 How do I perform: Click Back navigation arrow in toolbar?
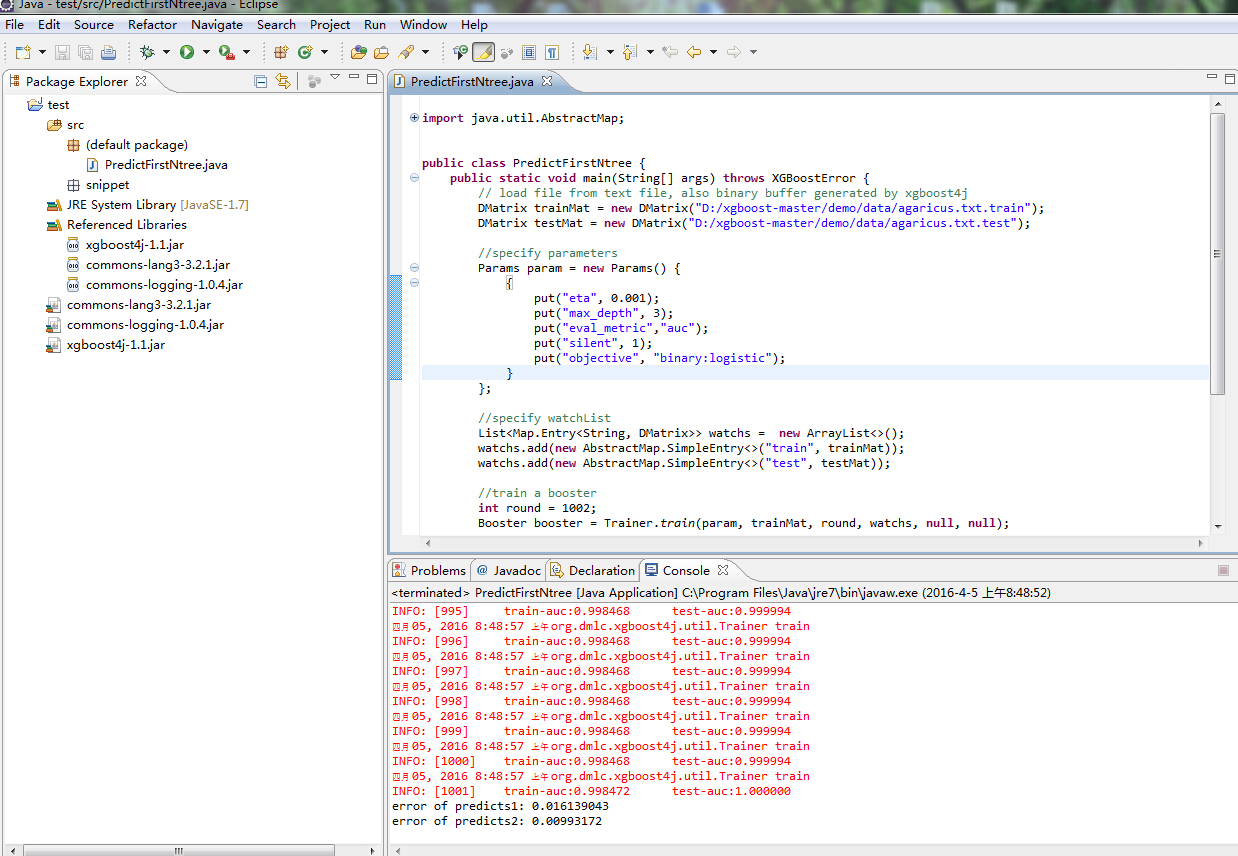click(x=693, y=52)
